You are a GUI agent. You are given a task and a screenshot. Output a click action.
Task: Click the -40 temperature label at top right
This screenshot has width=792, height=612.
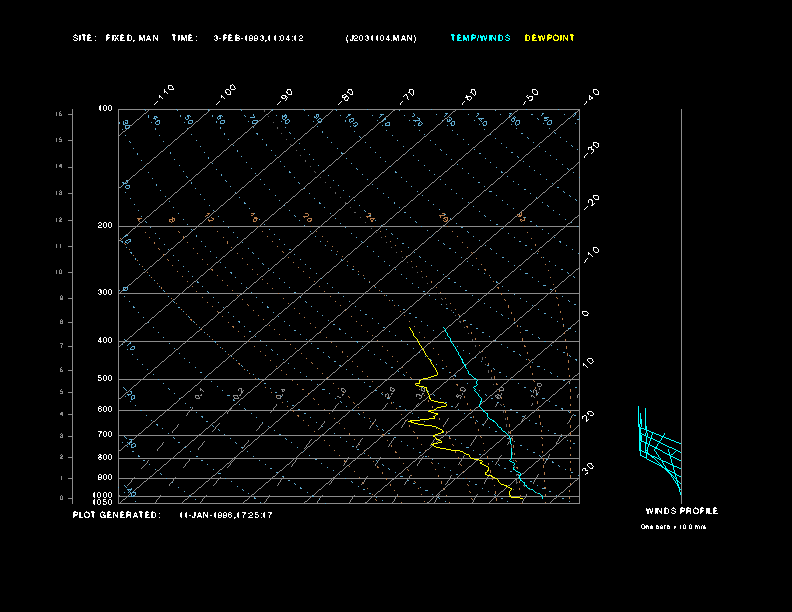click(591, 96)
